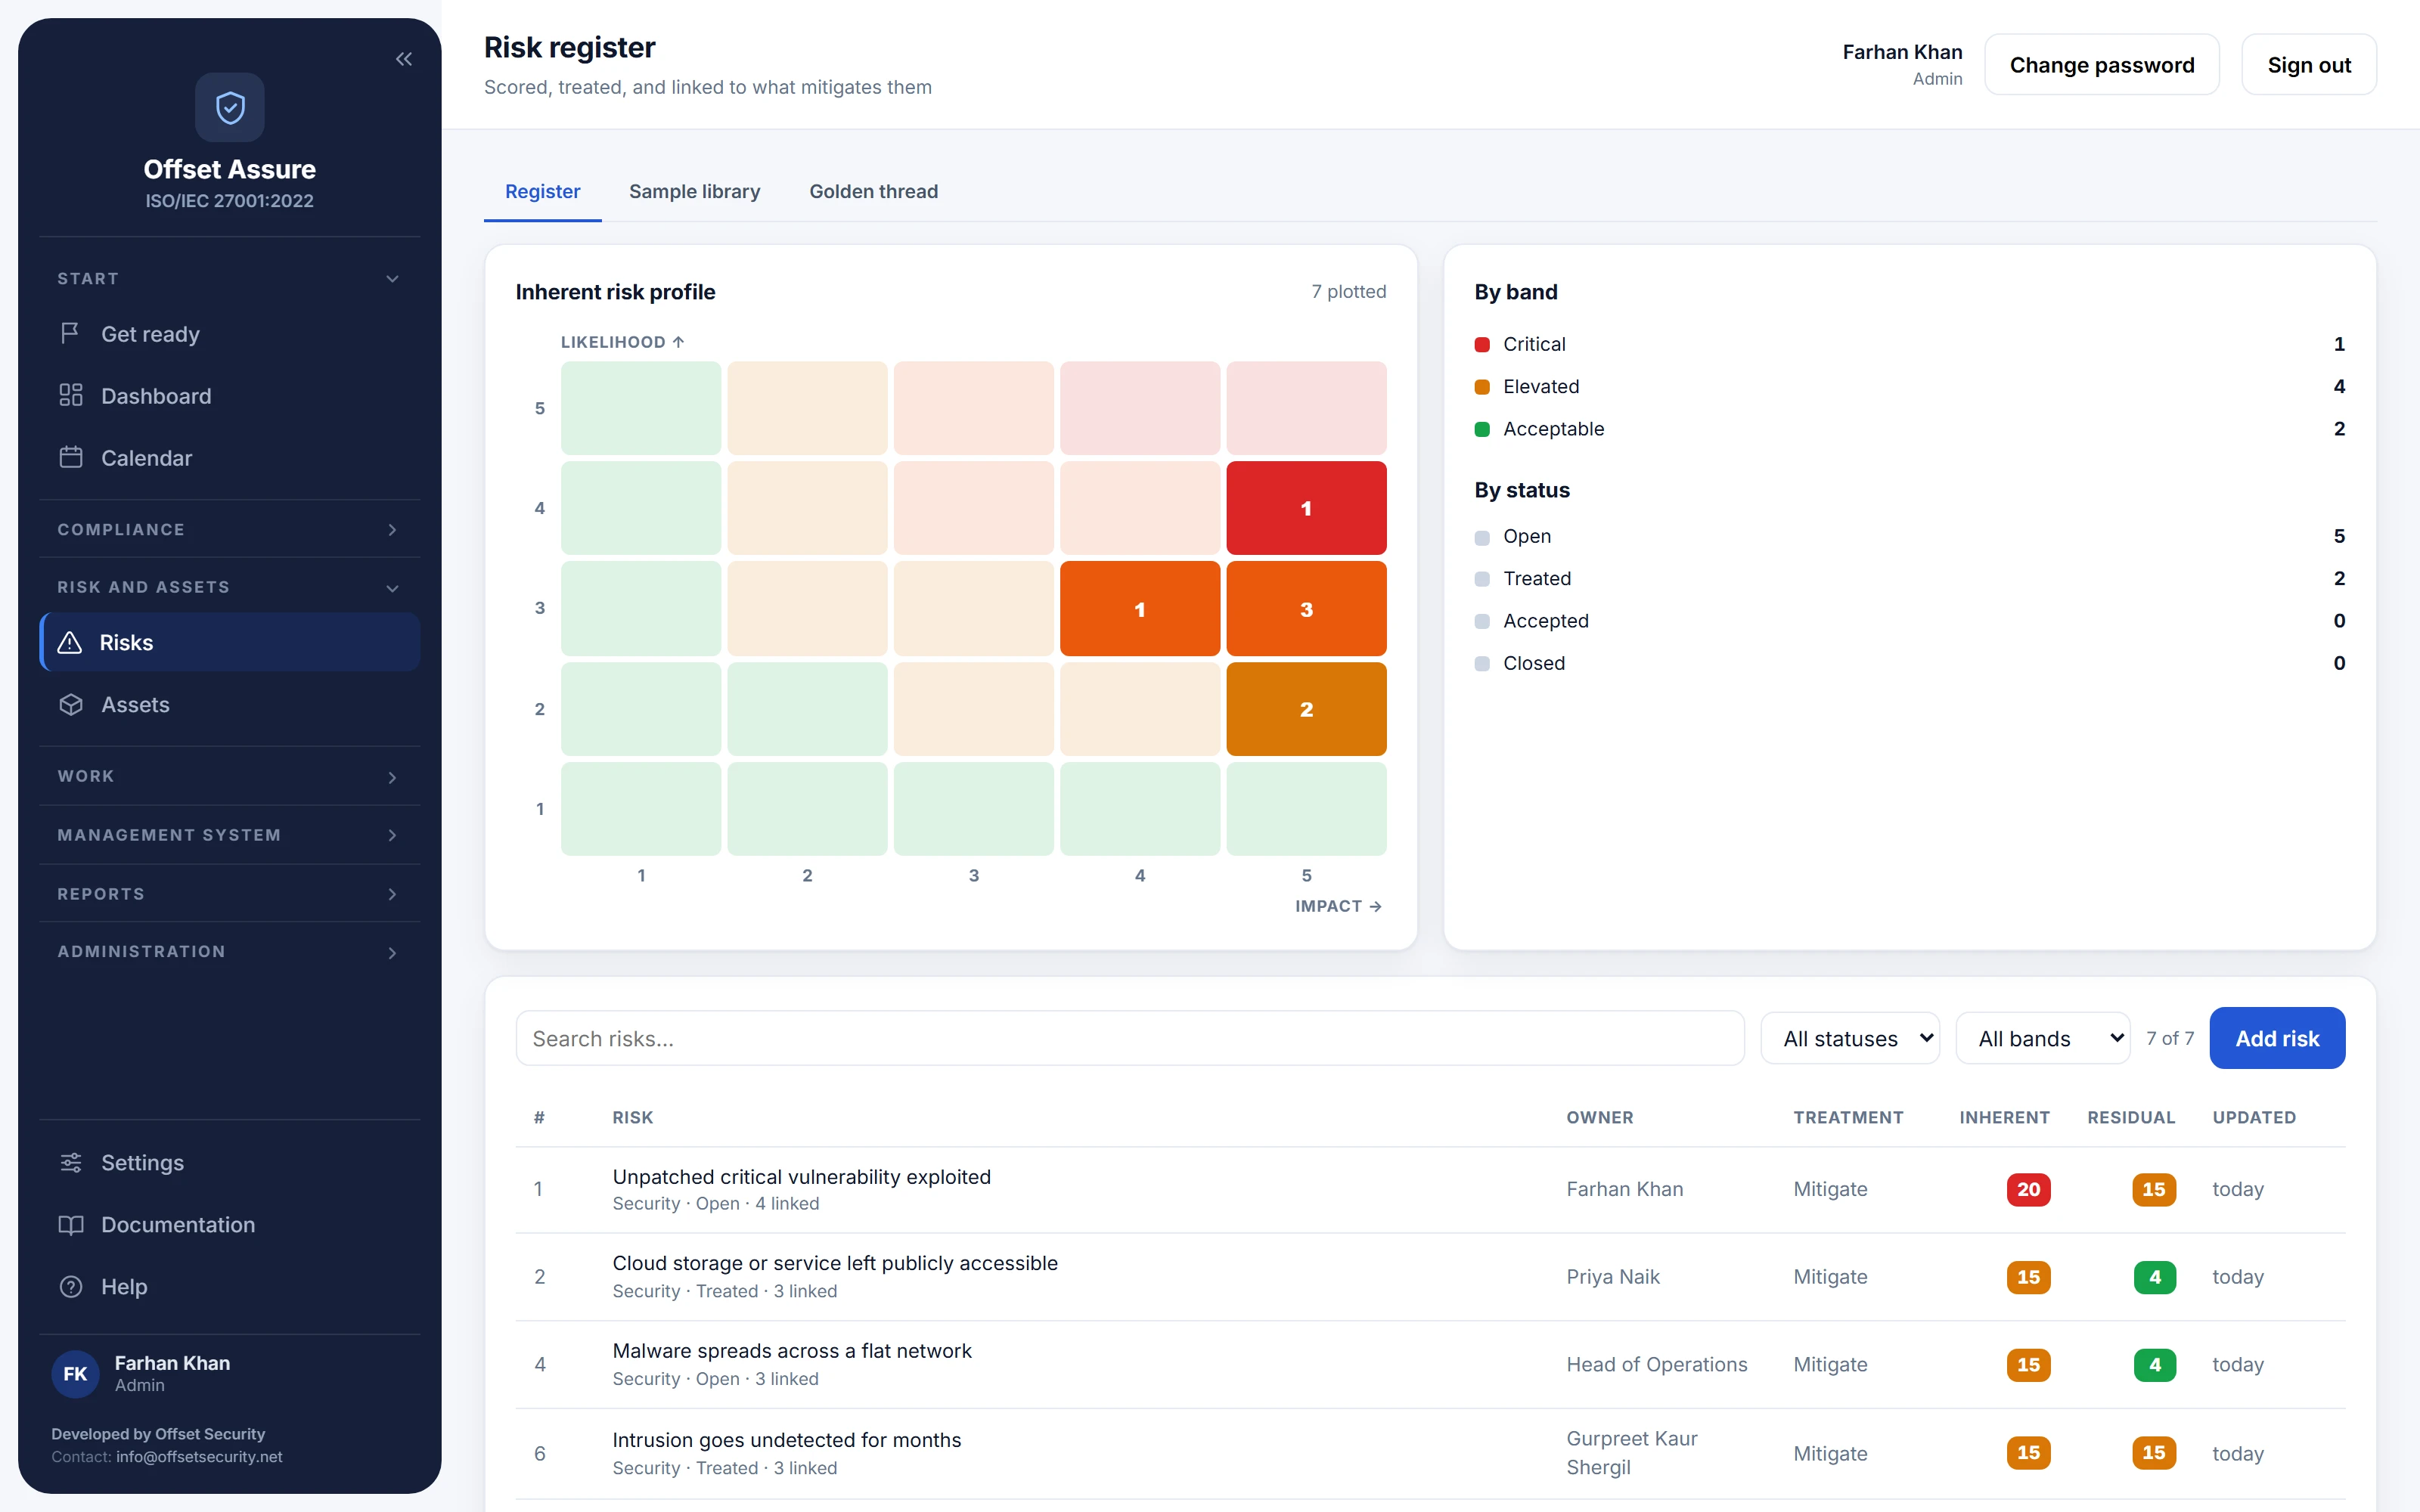The image size is (2420, 1512).
Task: Expand the WORK section
Action: pyautogui.click(x=230, y=776)
